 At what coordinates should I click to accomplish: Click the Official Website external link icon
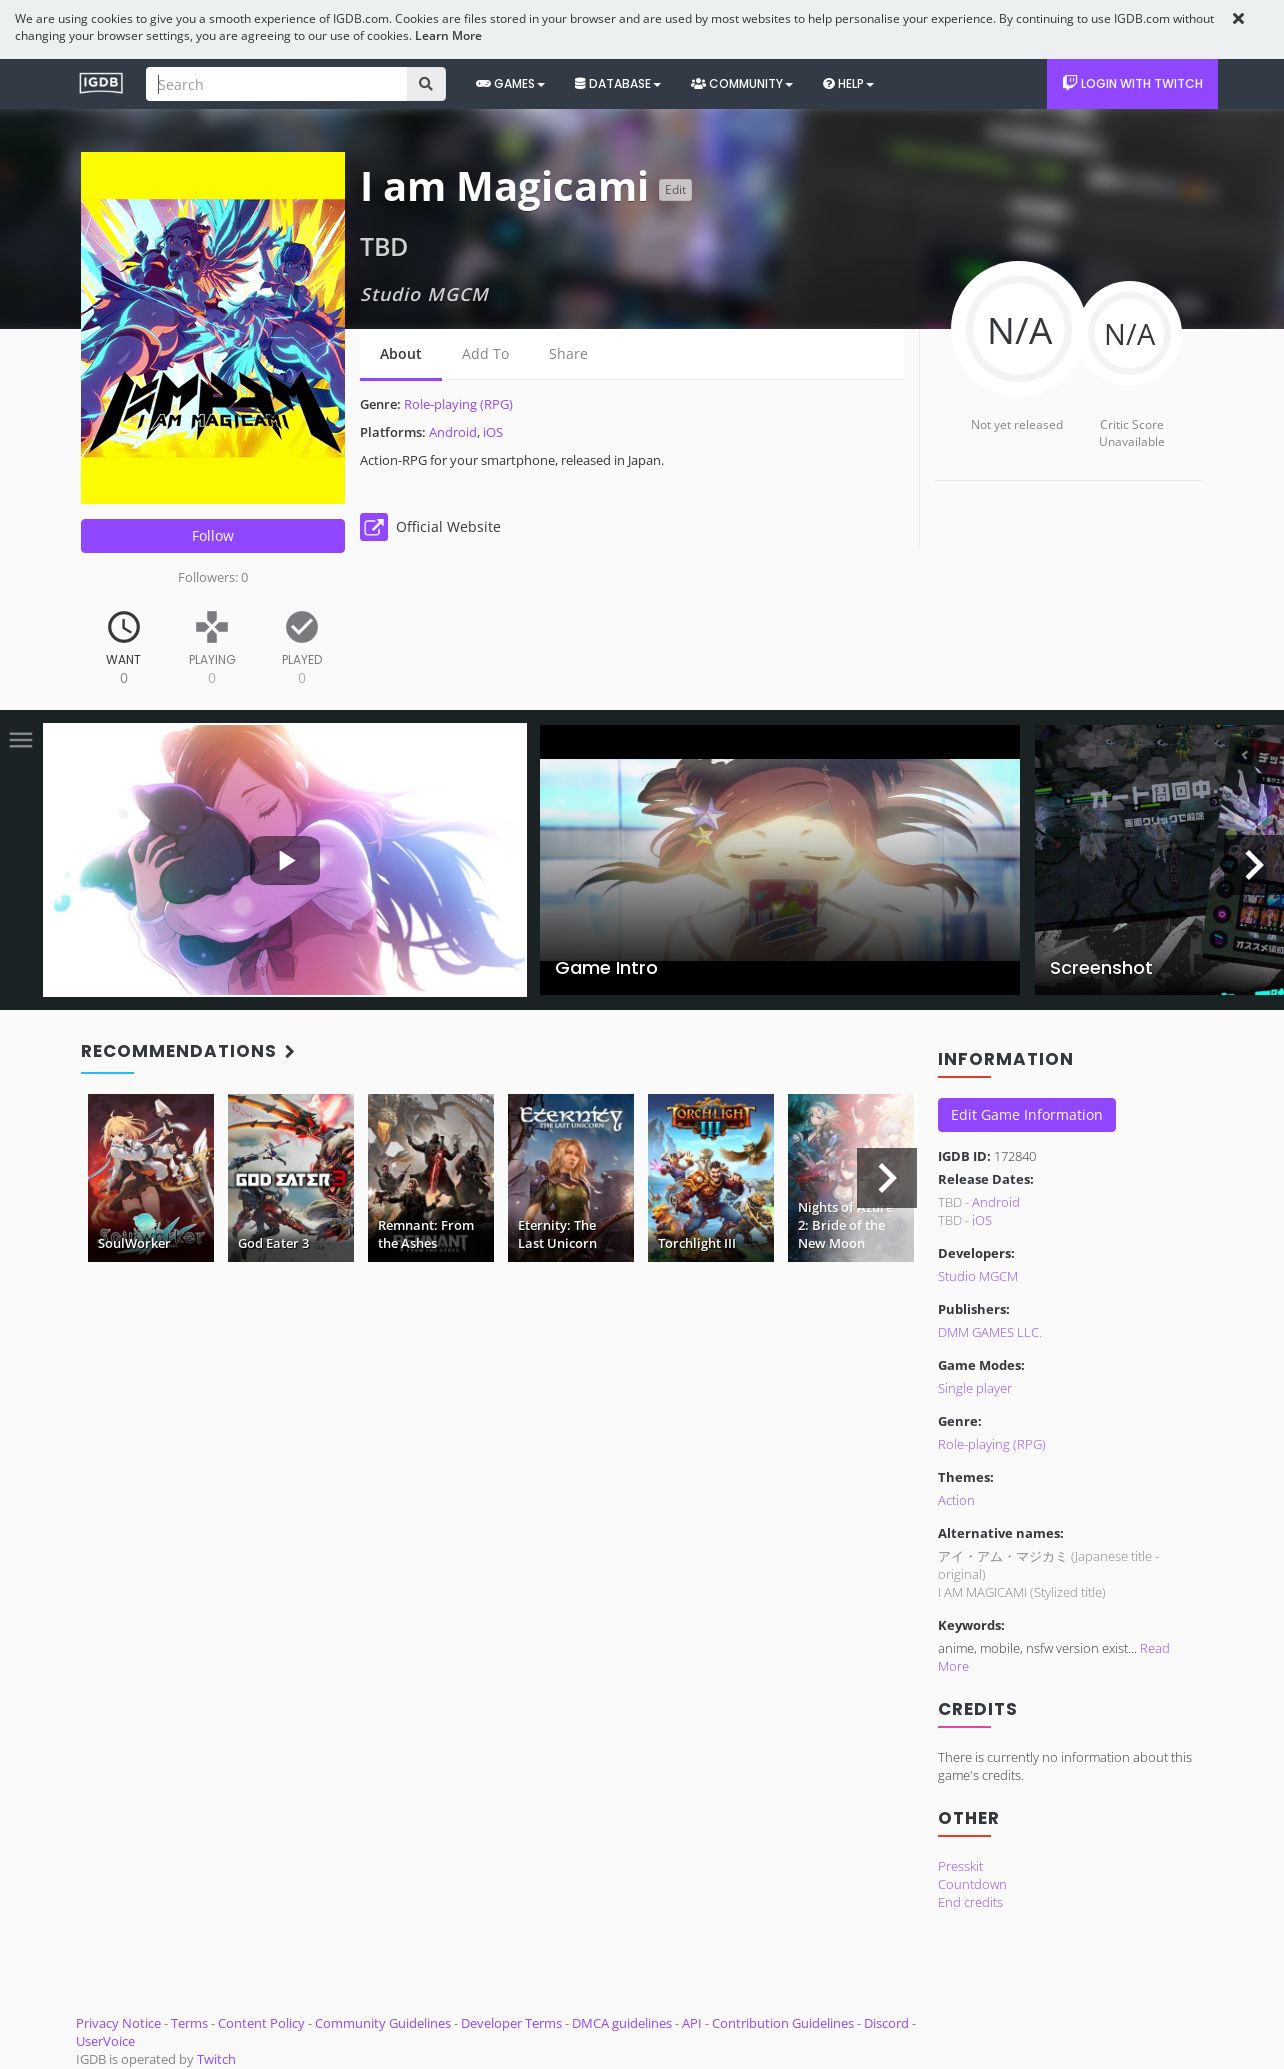pyautogui.click(x=374, y=527)
